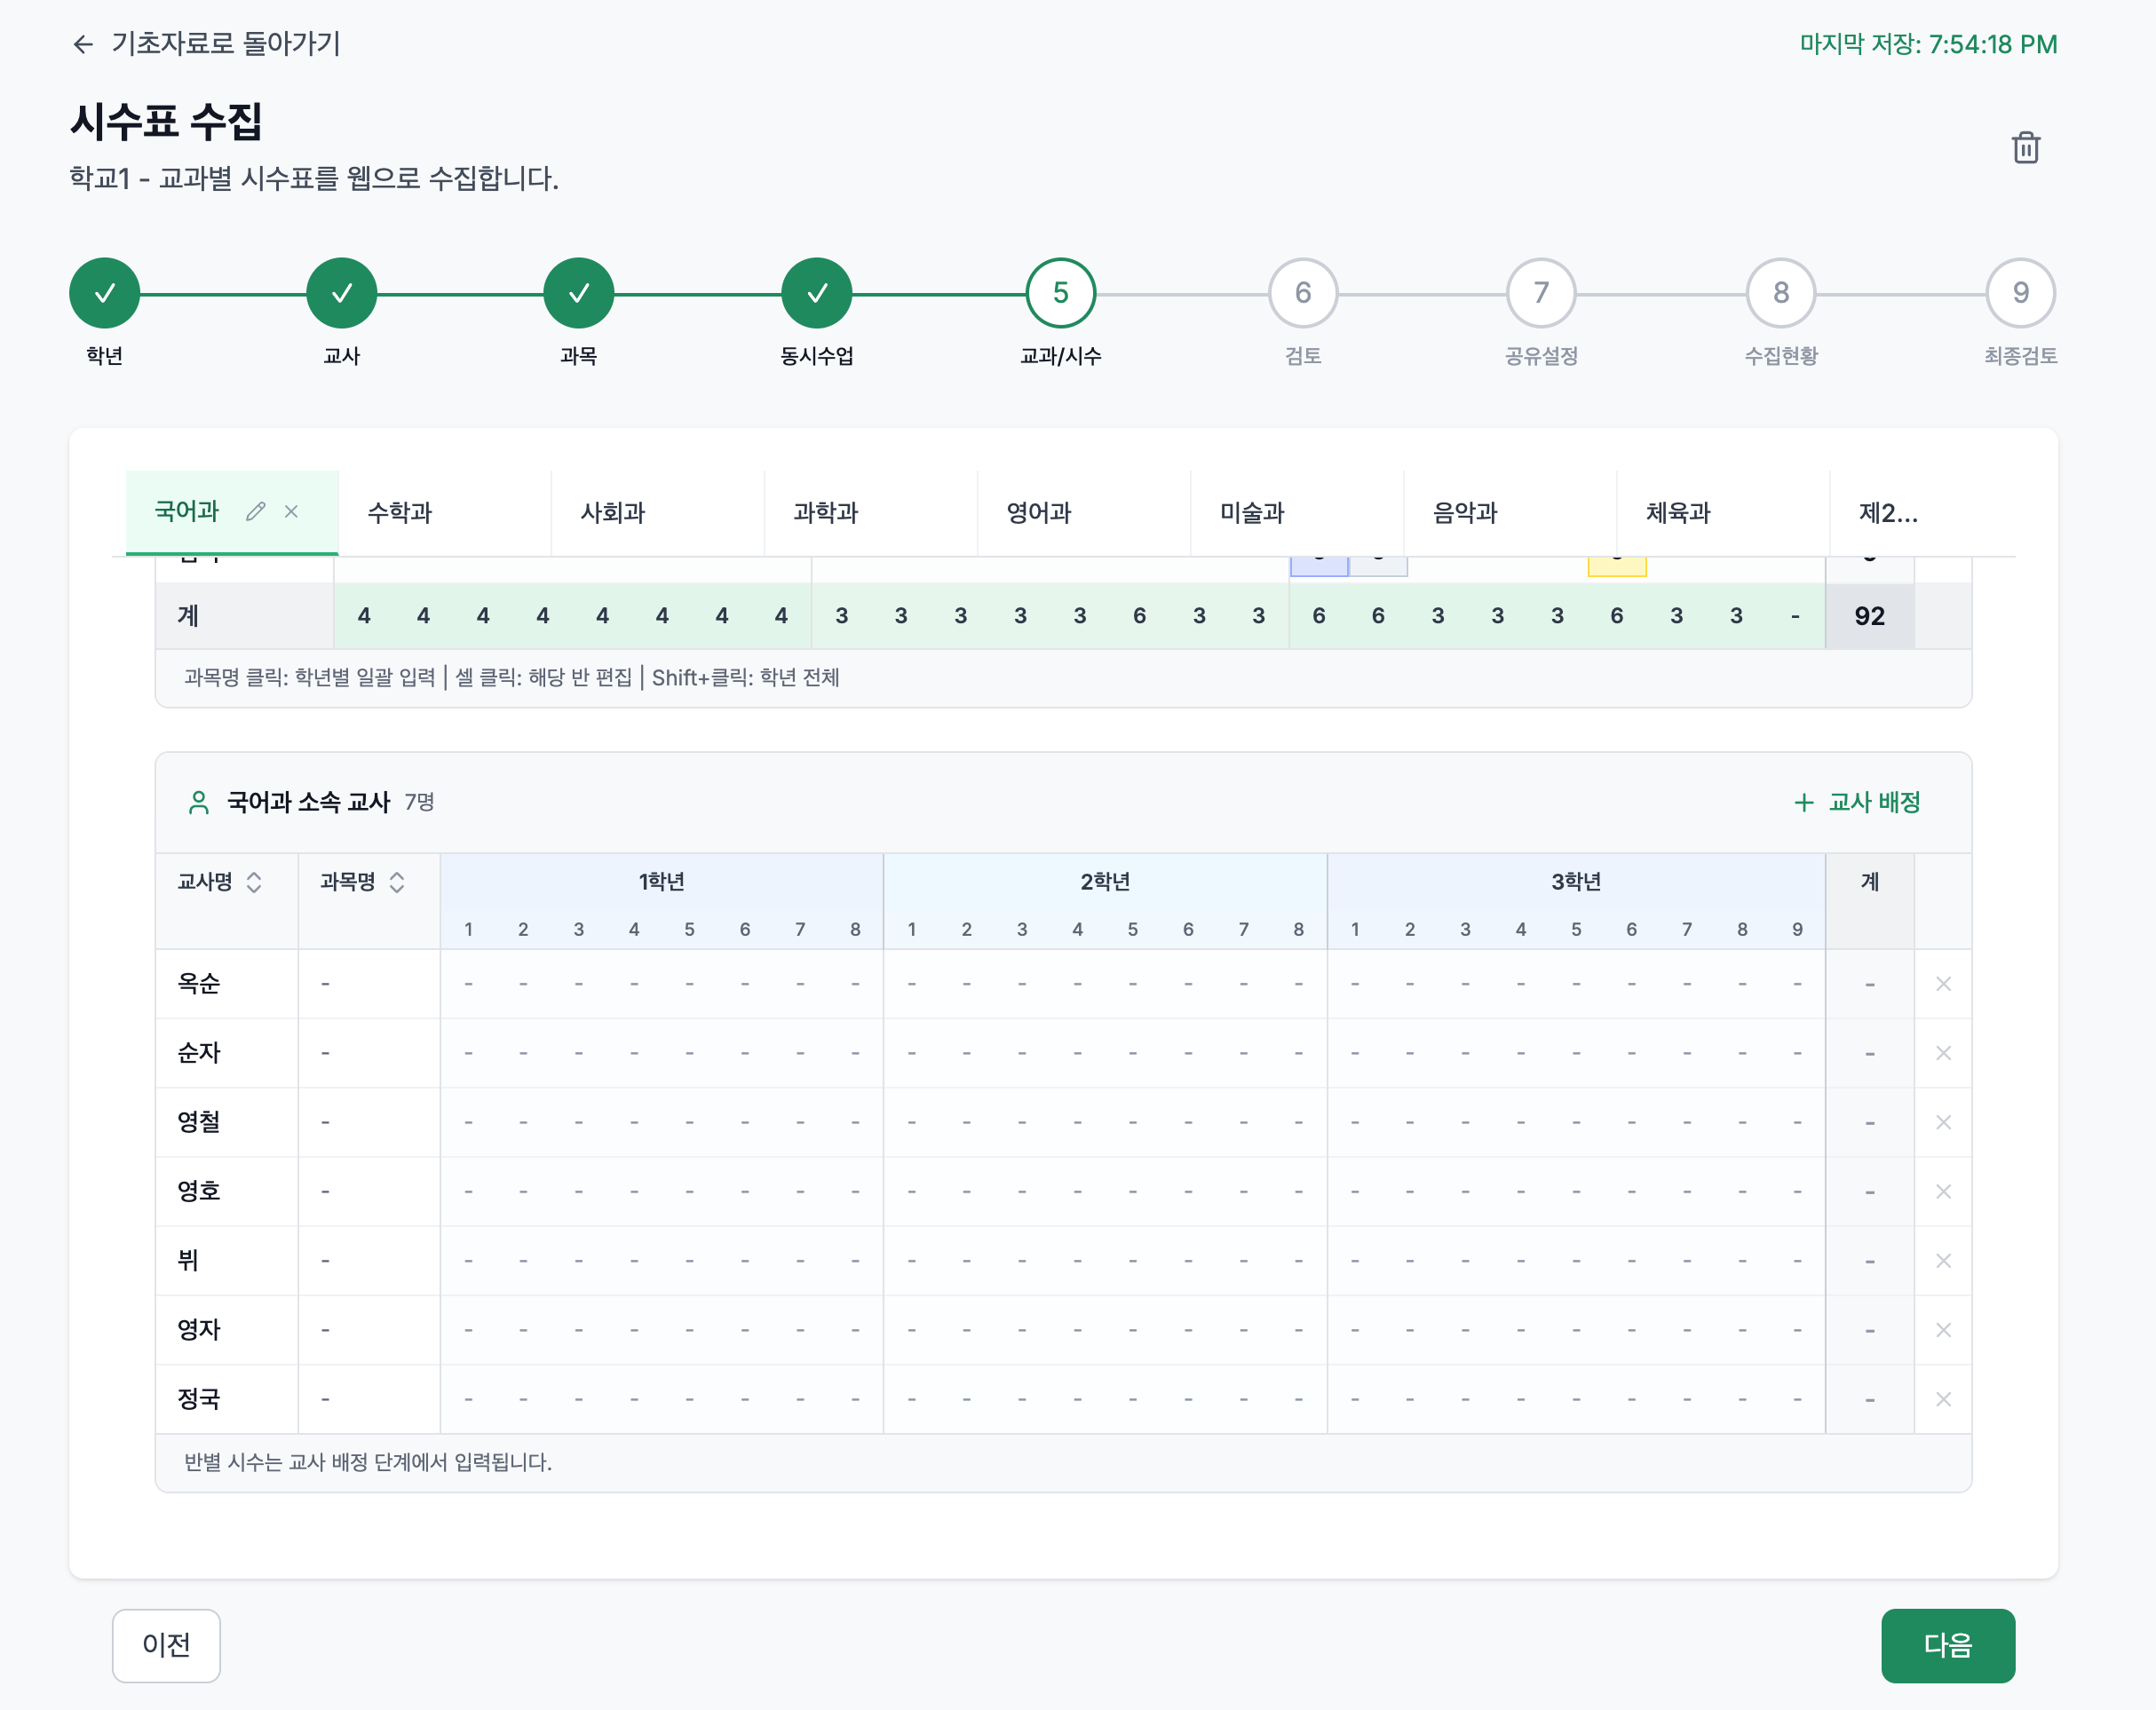Go to step 6 검토 circle

(x=1302, y=293)
